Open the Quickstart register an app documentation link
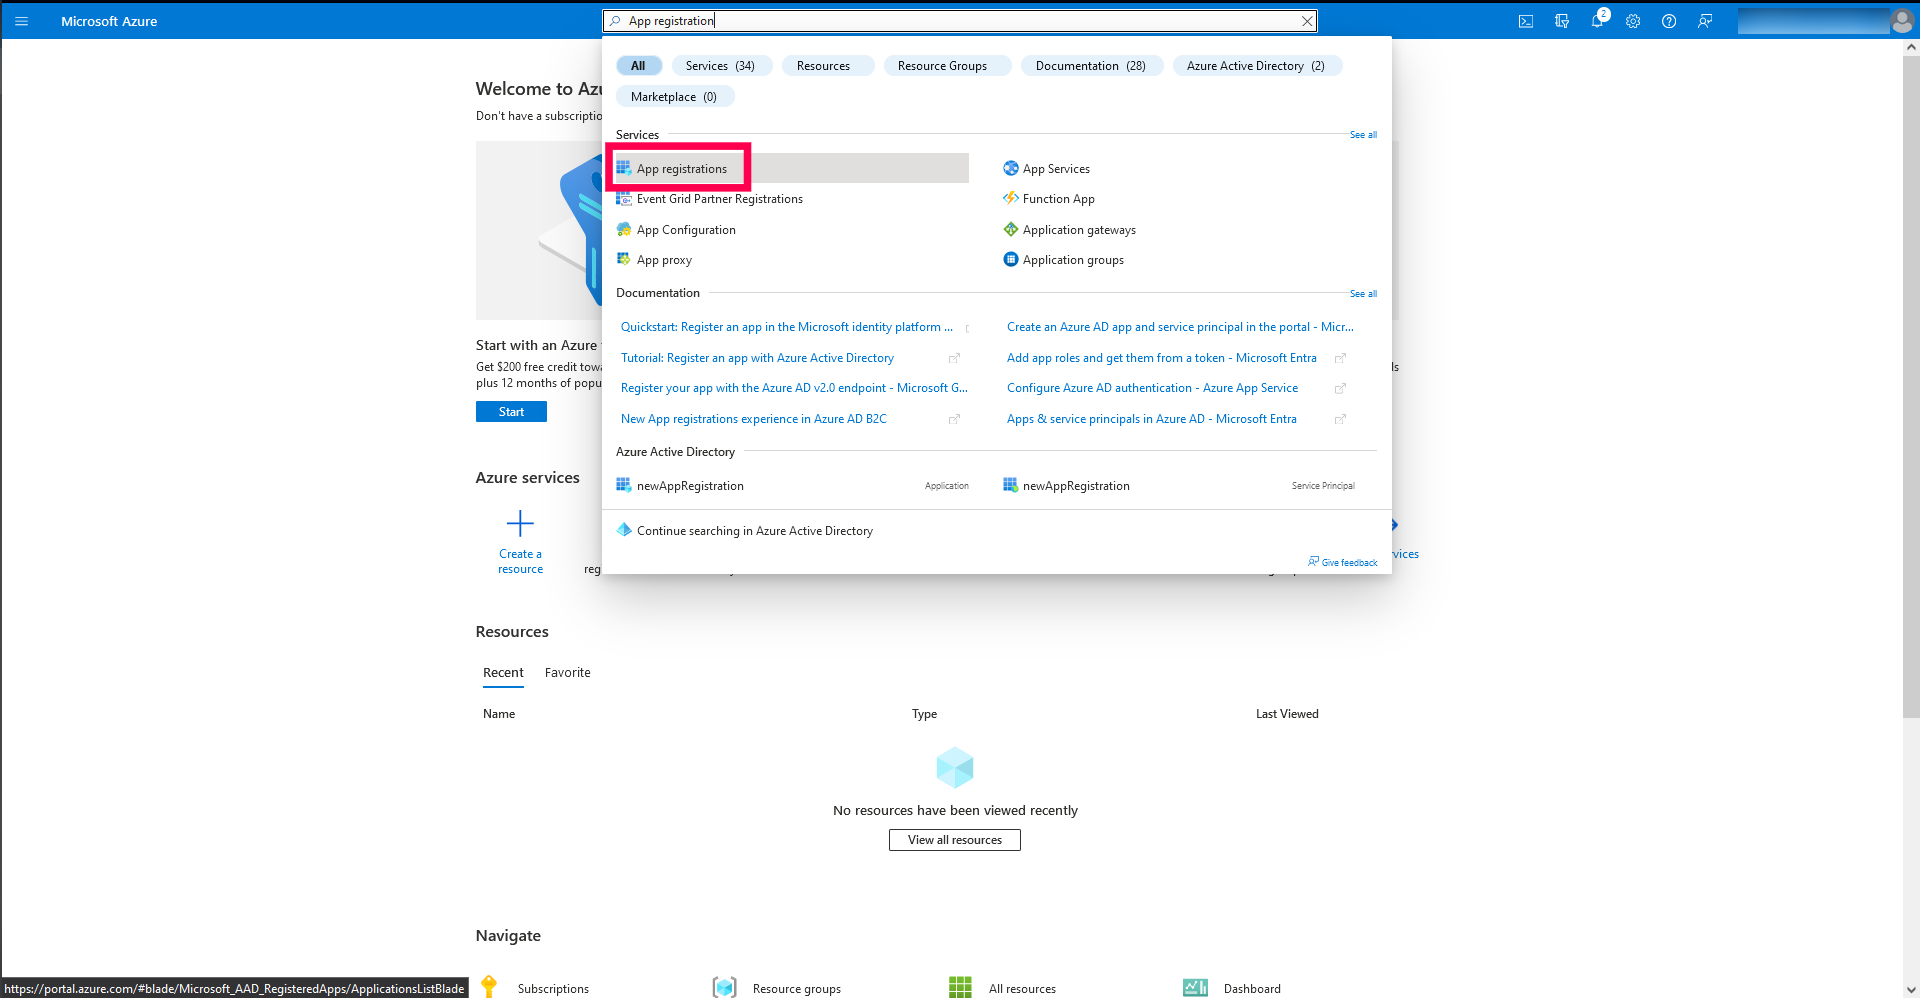Screen dimensions: 1920x998 click(x=786, y=327)
